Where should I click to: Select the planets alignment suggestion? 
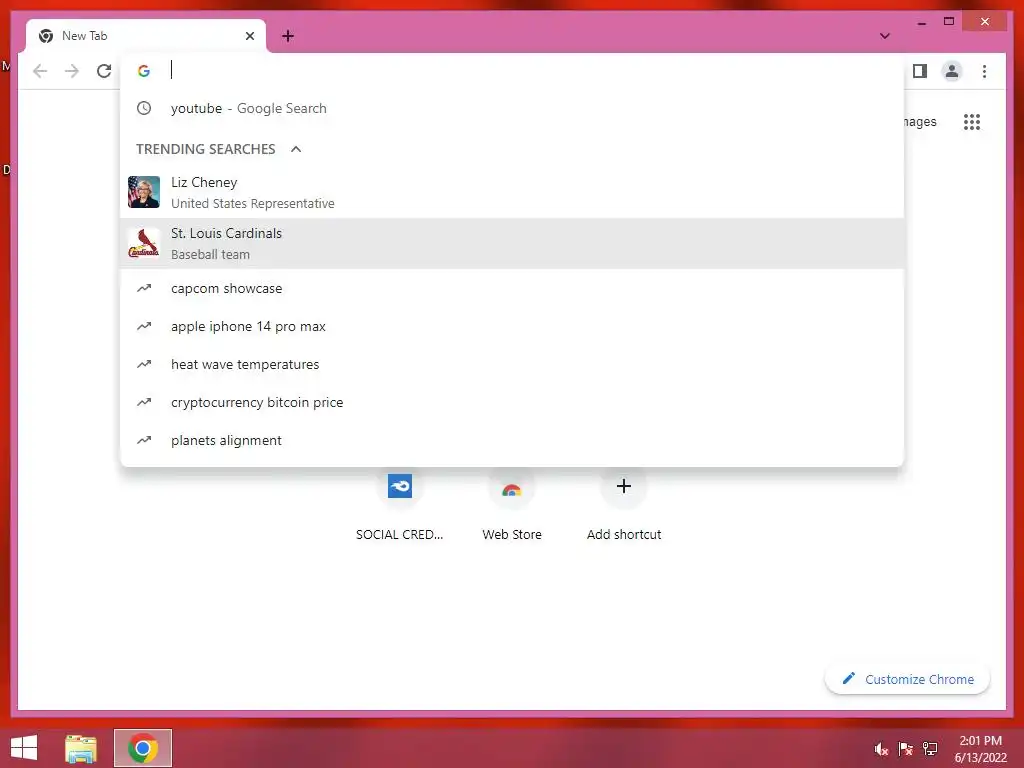pyautogui.click(x=512, y=440)
